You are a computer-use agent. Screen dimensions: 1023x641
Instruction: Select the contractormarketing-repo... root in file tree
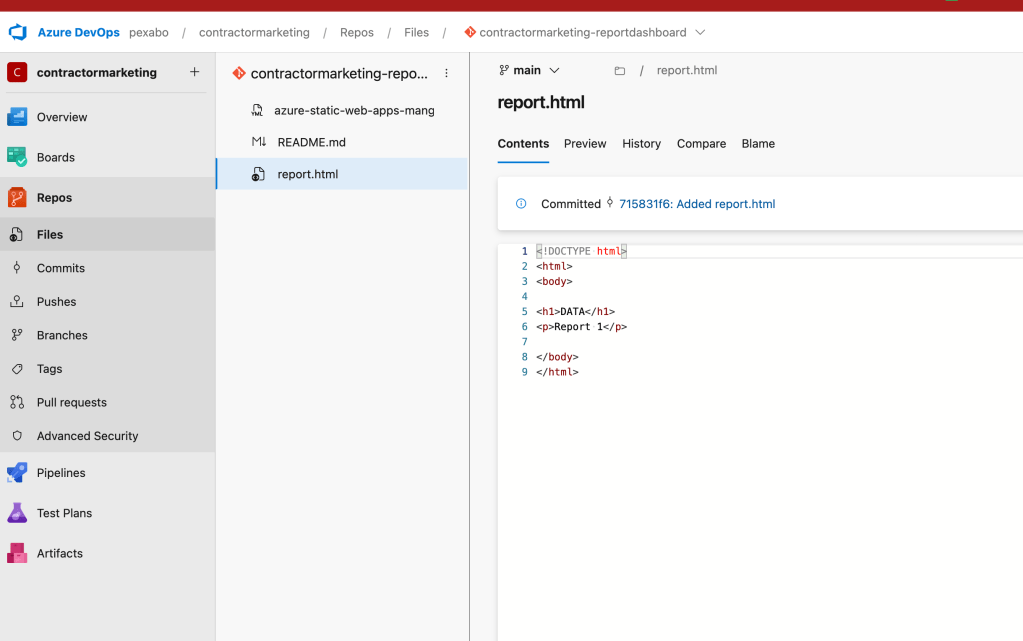coord(339,73)
